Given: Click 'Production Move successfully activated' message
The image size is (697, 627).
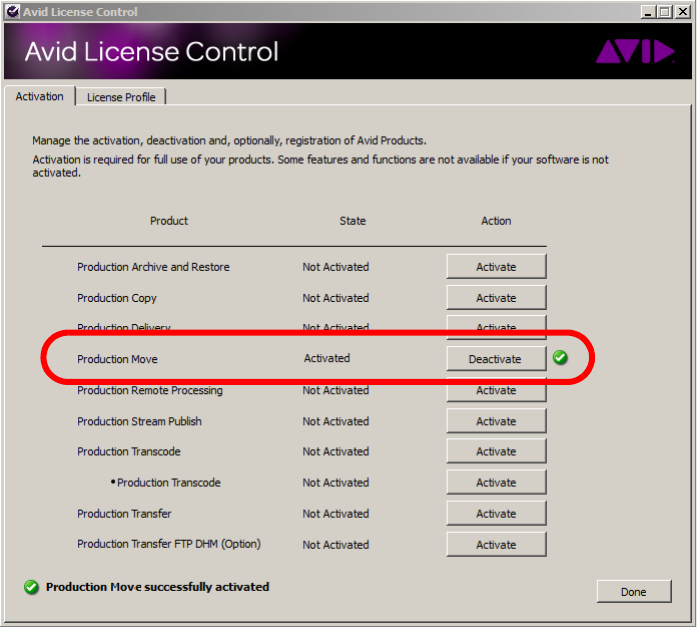Looking at the screenshot, I should pos(157,587).
